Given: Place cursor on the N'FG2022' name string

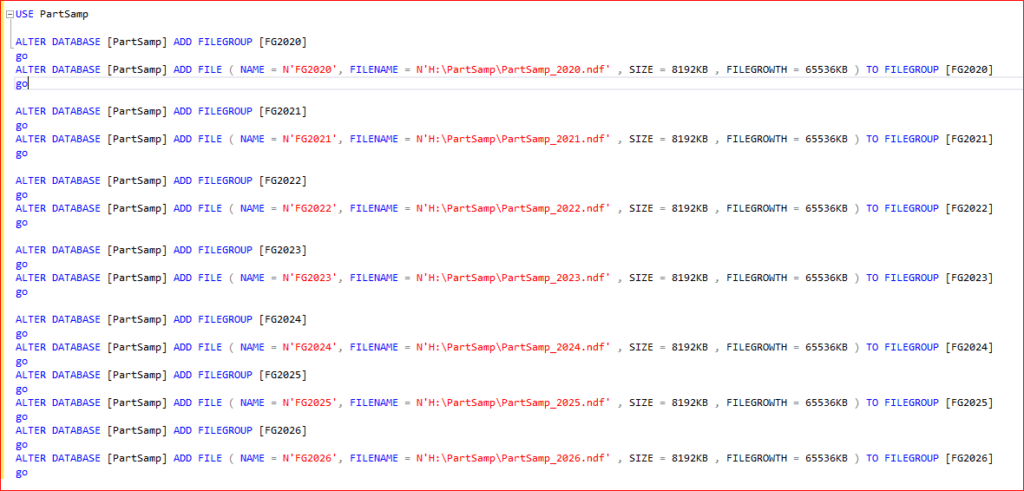Looking at the screenshot, I should pos(307,208).
